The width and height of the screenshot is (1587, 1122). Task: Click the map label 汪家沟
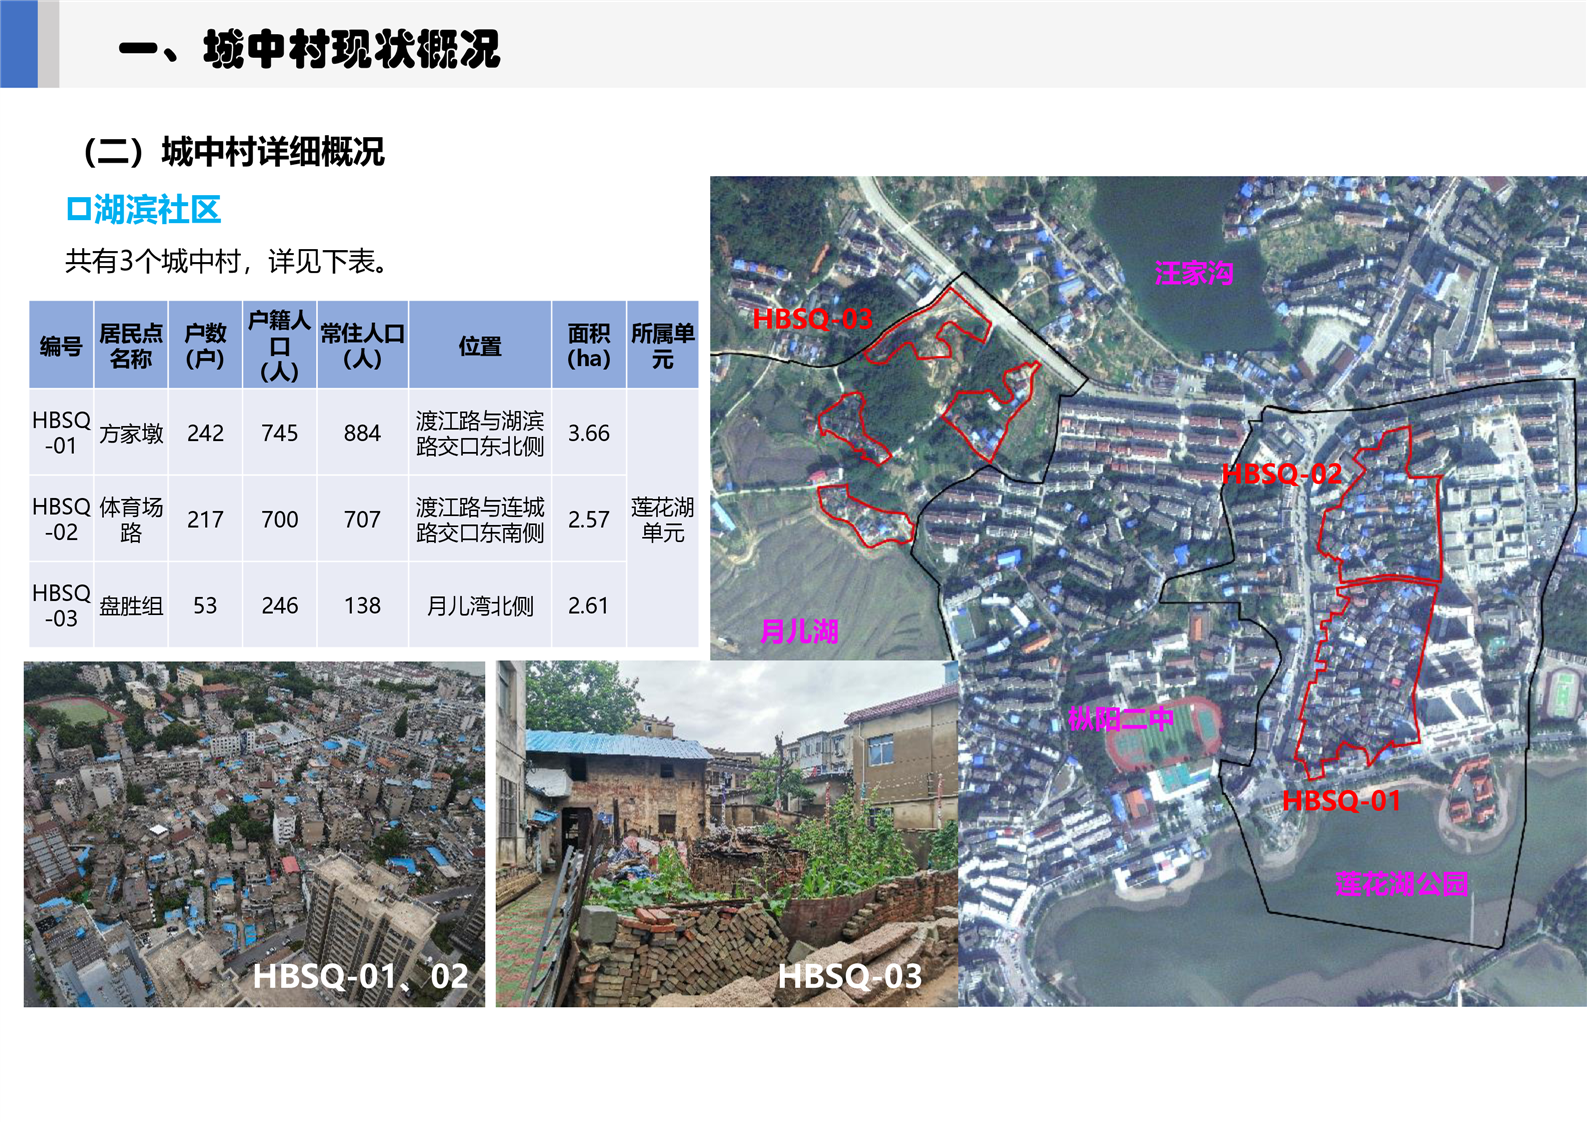coord(1194,273)
